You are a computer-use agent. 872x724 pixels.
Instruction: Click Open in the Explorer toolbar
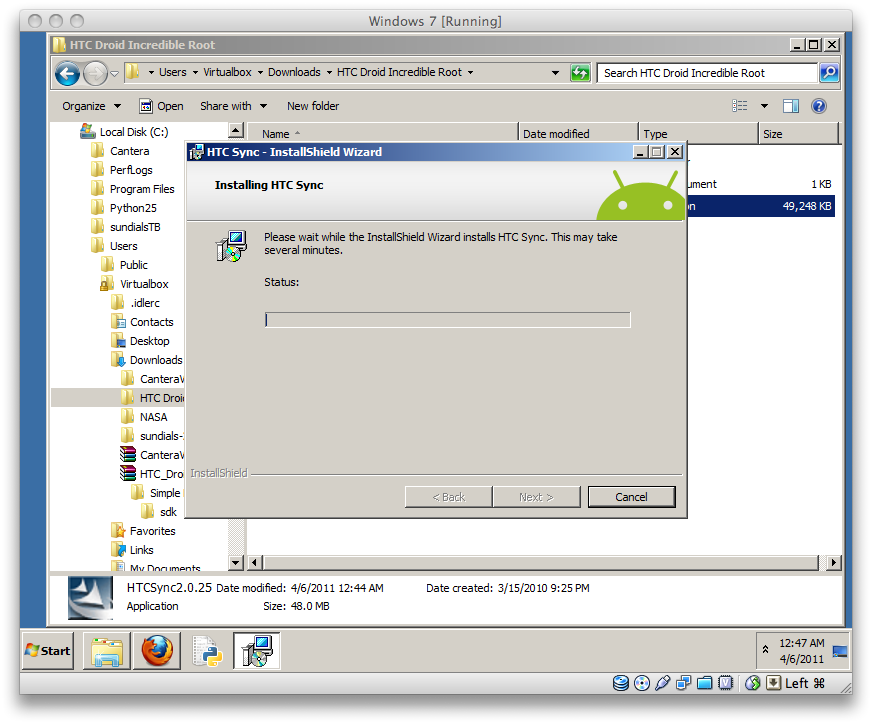(x=161, y=106)
